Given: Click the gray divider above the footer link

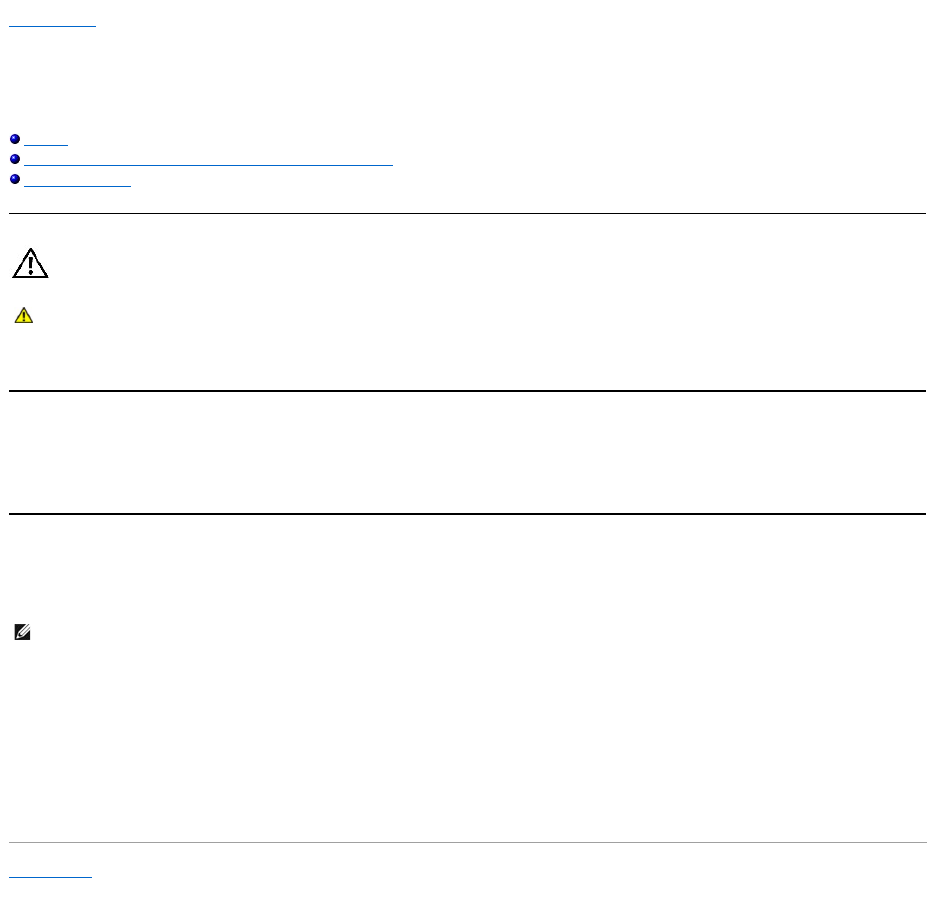Looking at the screenshot, I should (468, 843).
